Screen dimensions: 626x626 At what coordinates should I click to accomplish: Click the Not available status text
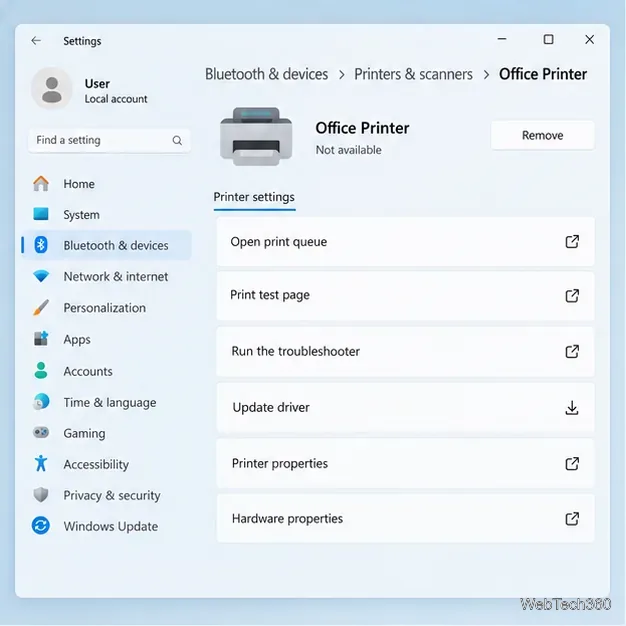349,150
